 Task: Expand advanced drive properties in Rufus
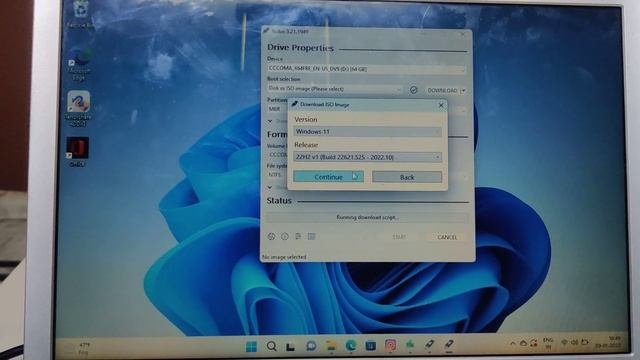pyautogui.click(x=270, y=121)
